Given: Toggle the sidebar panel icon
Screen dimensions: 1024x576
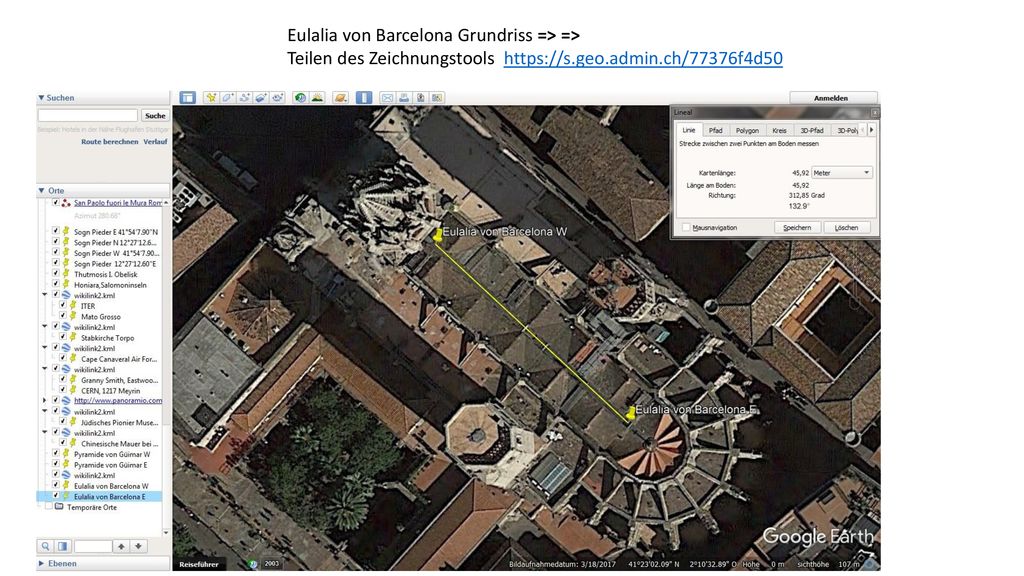Looking at the screenshot, I should coord(187,98).
